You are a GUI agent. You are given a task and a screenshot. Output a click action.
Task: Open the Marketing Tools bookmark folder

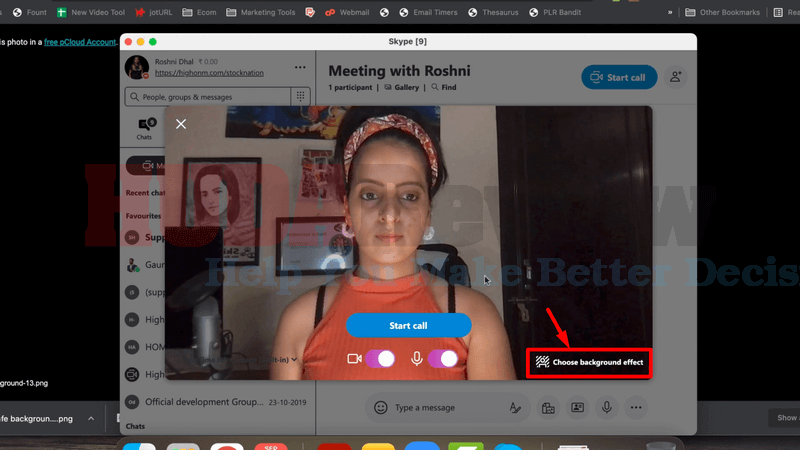261,12
